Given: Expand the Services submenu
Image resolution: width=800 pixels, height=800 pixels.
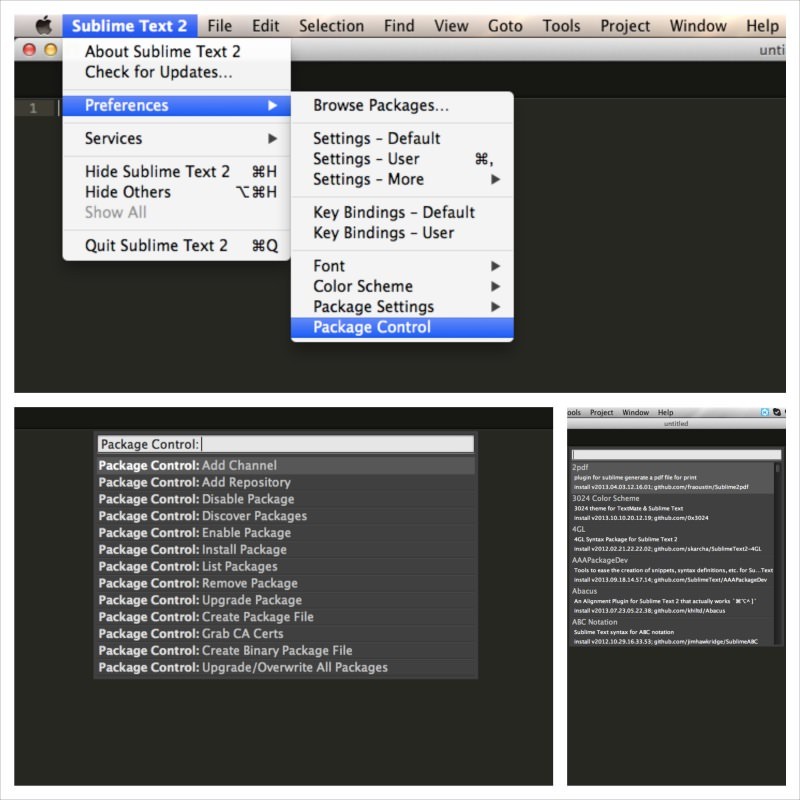Looking at the screenshot, I should (x=177, y=138).
